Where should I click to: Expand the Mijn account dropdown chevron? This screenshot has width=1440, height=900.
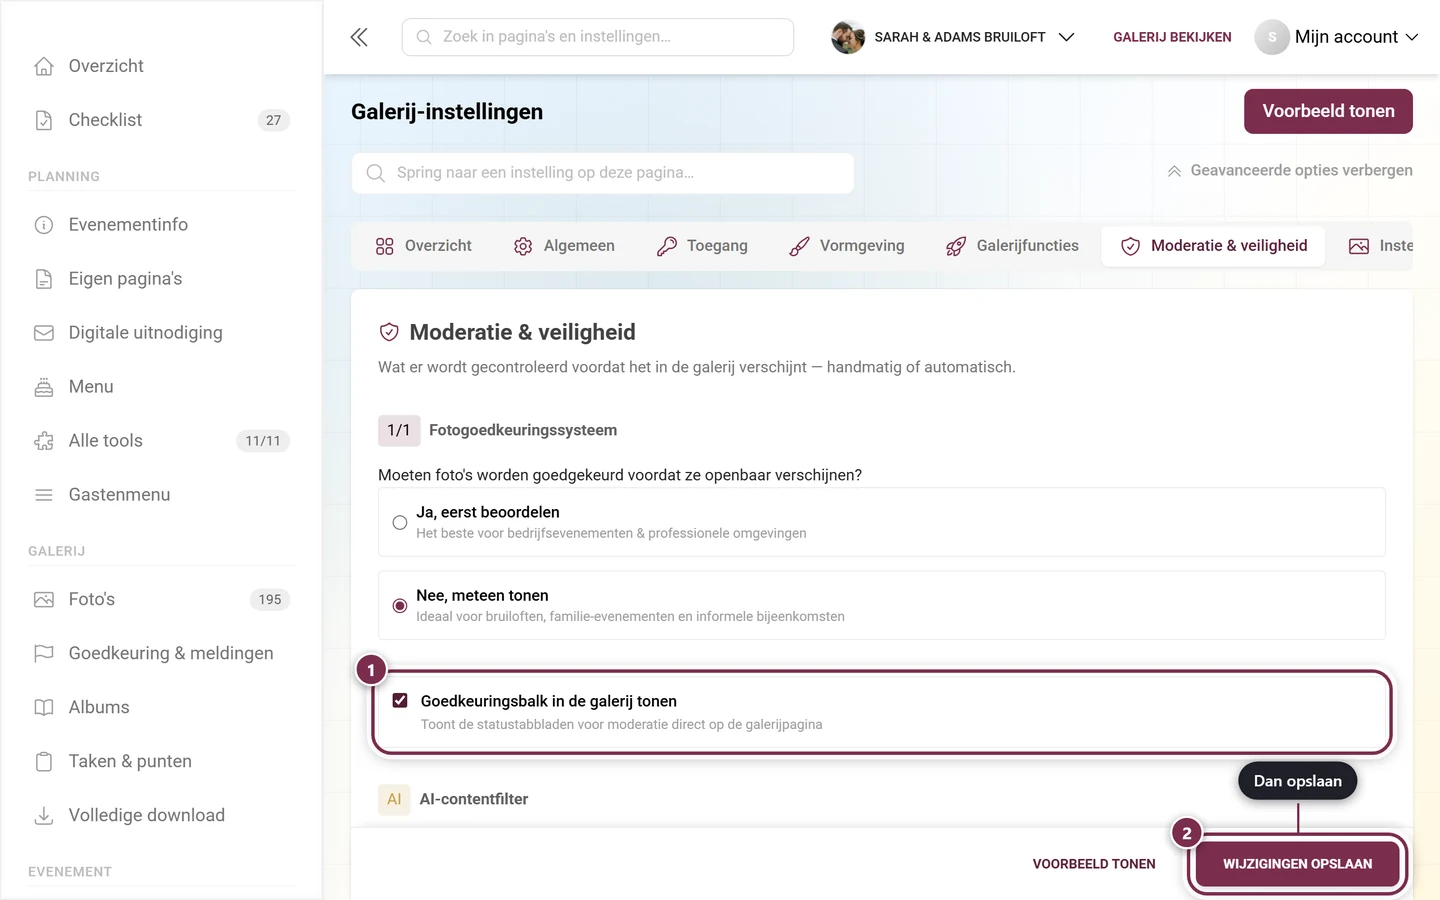point(1412,37)
